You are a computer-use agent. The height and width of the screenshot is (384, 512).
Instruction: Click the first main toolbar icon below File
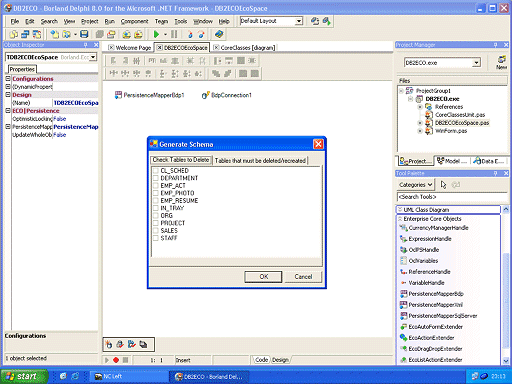[14, 34]
